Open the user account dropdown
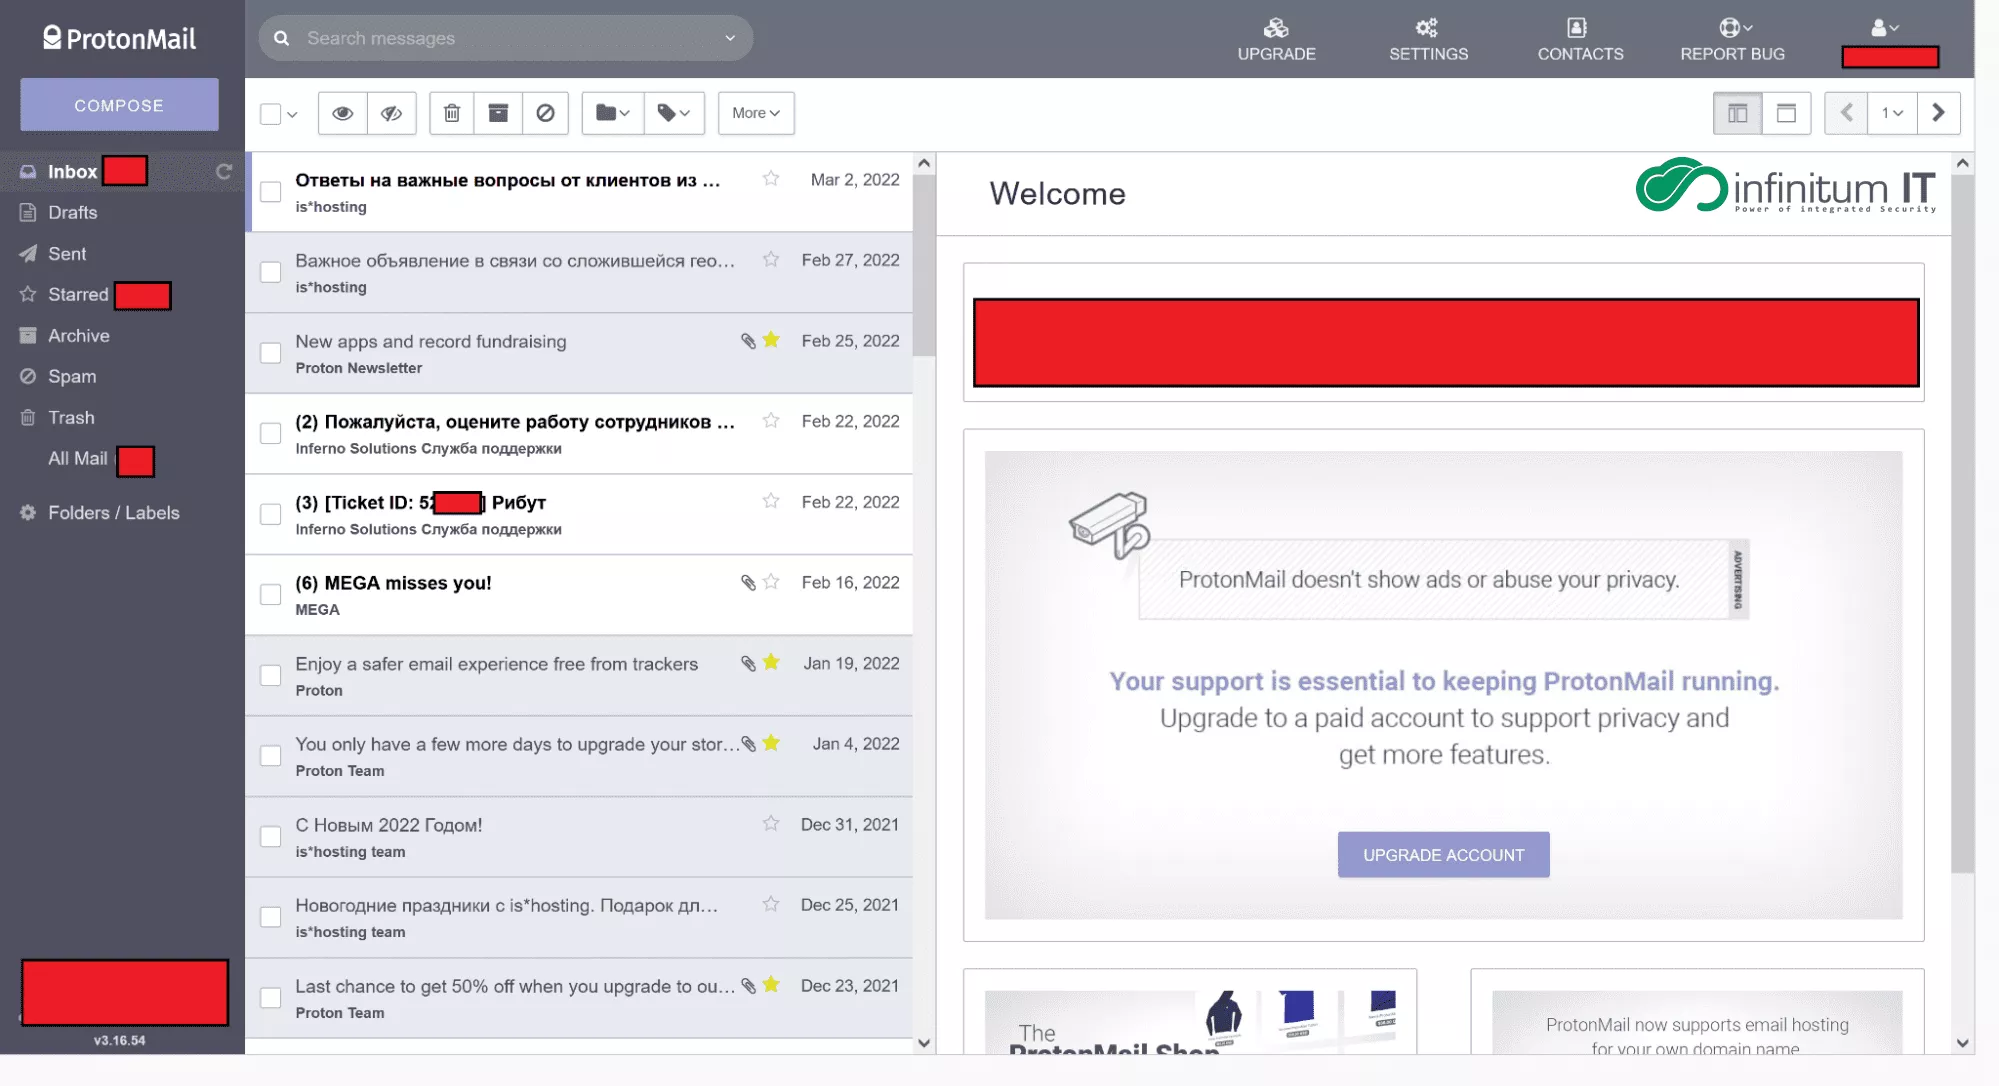The image size is (1999, 1087). point(1885,28)
